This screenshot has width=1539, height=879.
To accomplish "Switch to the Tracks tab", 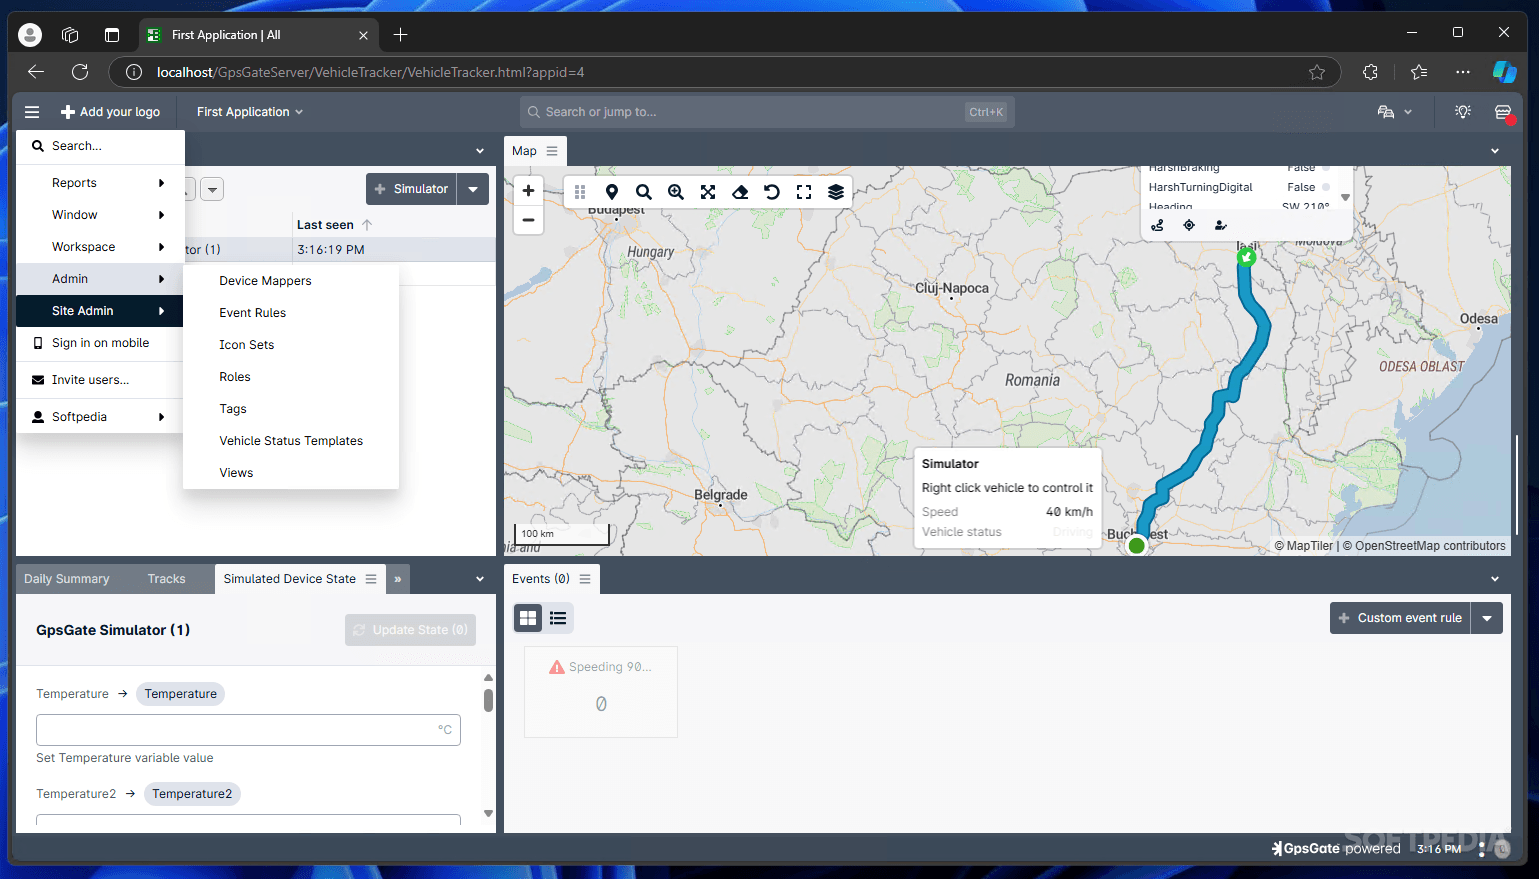I will (166, 579).
